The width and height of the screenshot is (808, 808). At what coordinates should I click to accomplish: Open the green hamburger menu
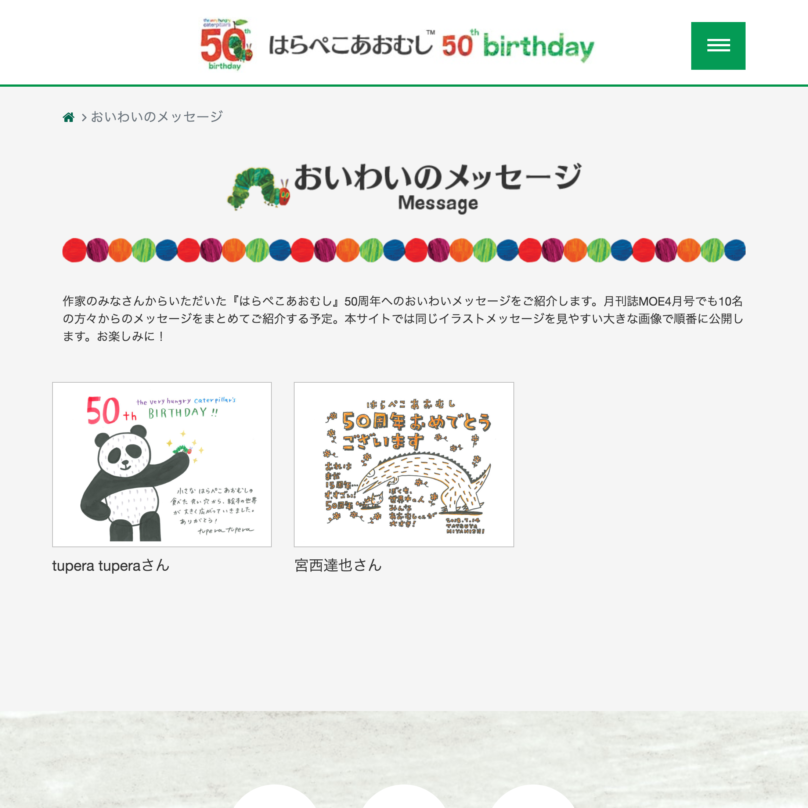pyautogui.click(x=718, y=46)
